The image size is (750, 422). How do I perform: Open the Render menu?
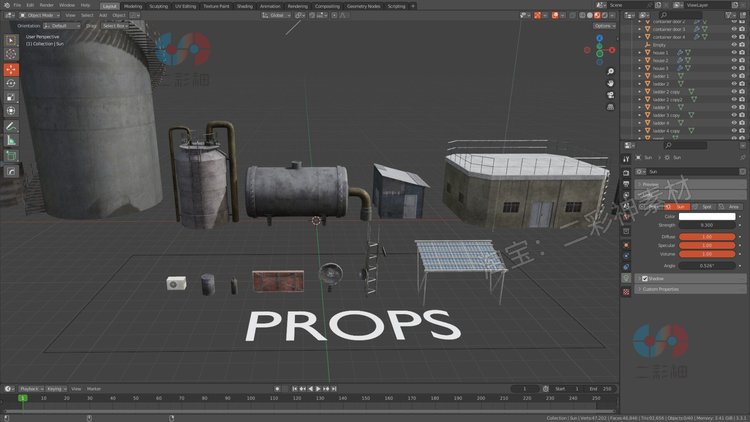coord(46,5)
